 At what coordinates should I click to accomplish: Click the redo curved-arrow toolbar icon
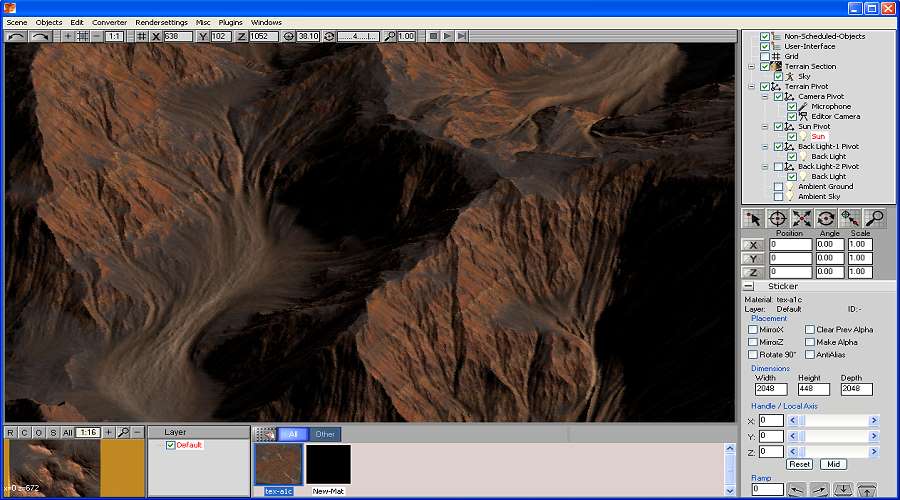click(x=41, y=36)
